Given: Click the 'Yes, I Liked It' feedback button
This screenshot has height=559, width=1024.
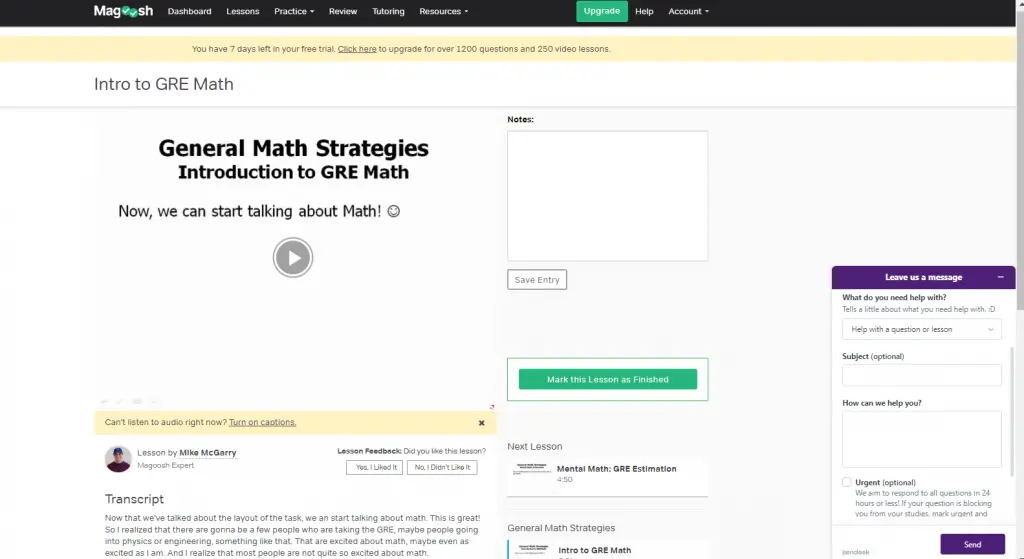Looking at the screenshot, I should (374, 468).
